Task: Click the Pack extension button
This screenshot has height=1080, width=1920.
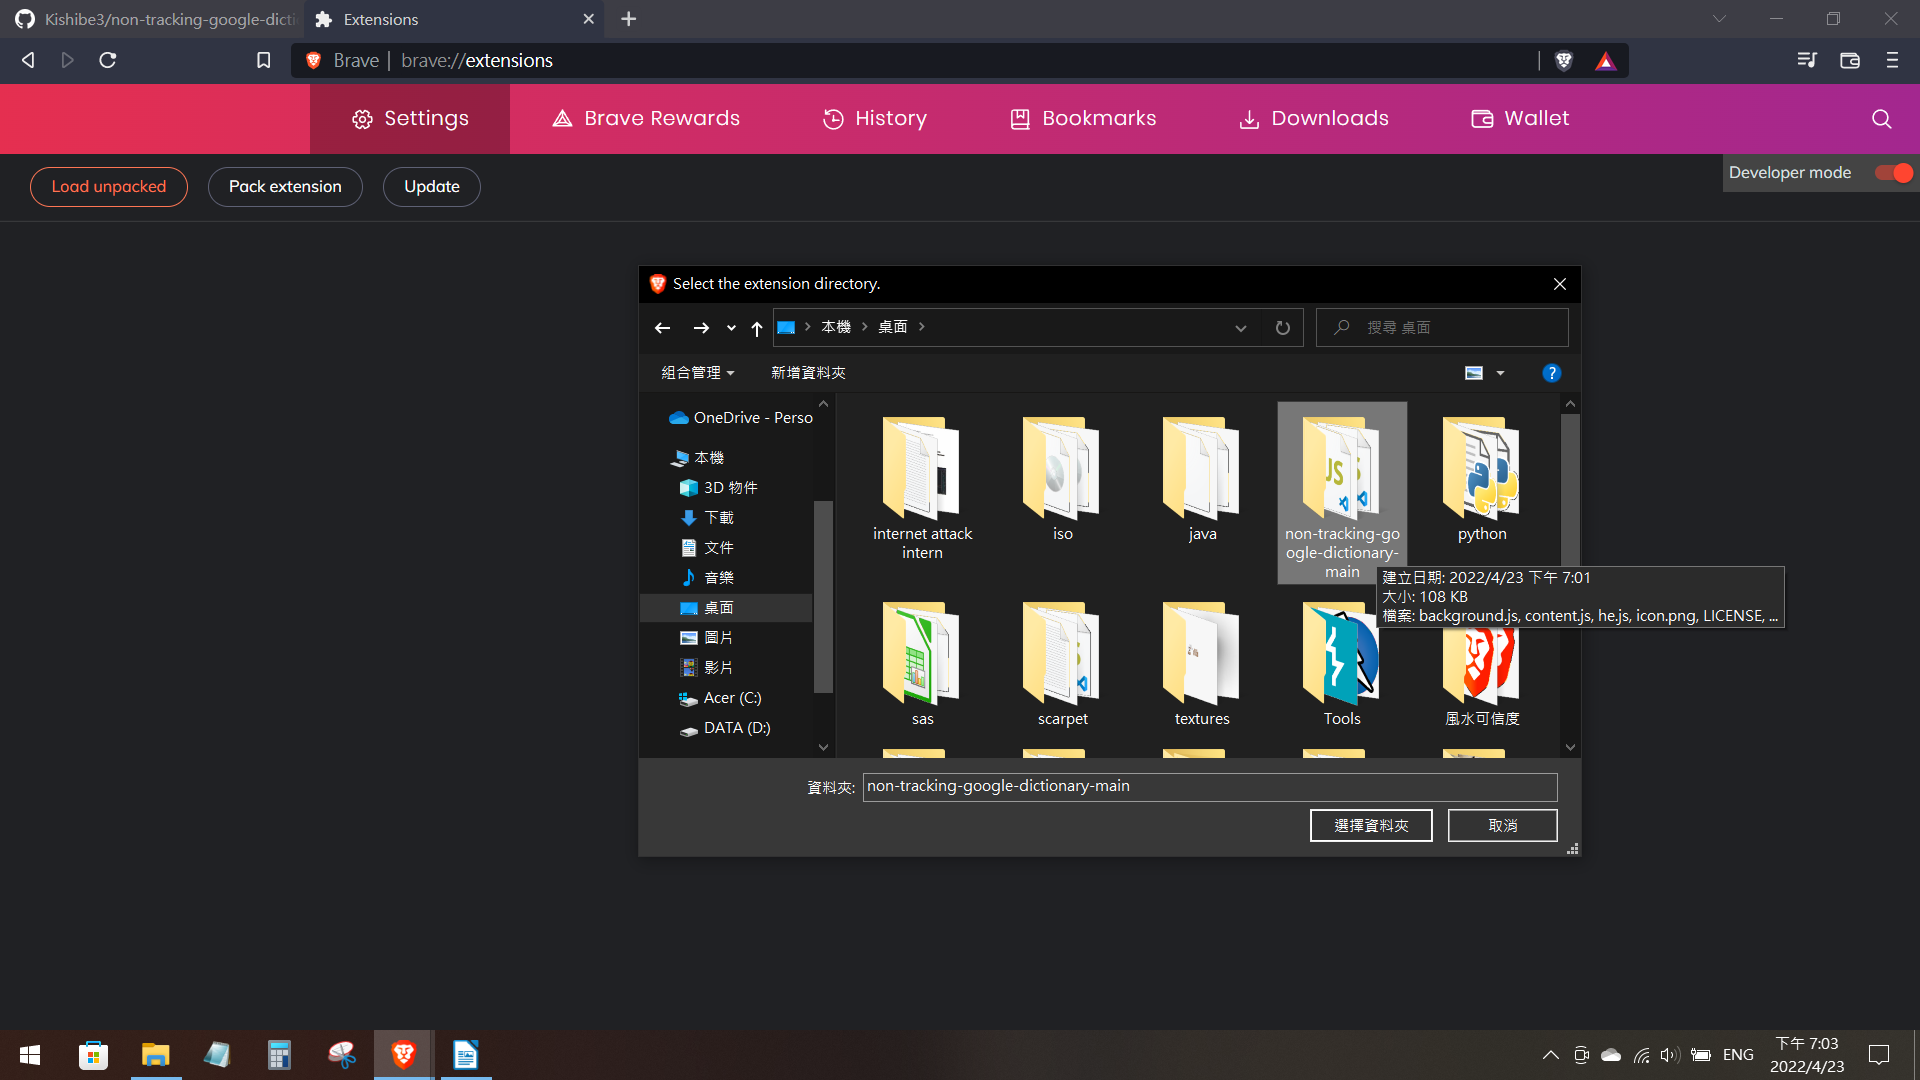Action: (285, 187)
